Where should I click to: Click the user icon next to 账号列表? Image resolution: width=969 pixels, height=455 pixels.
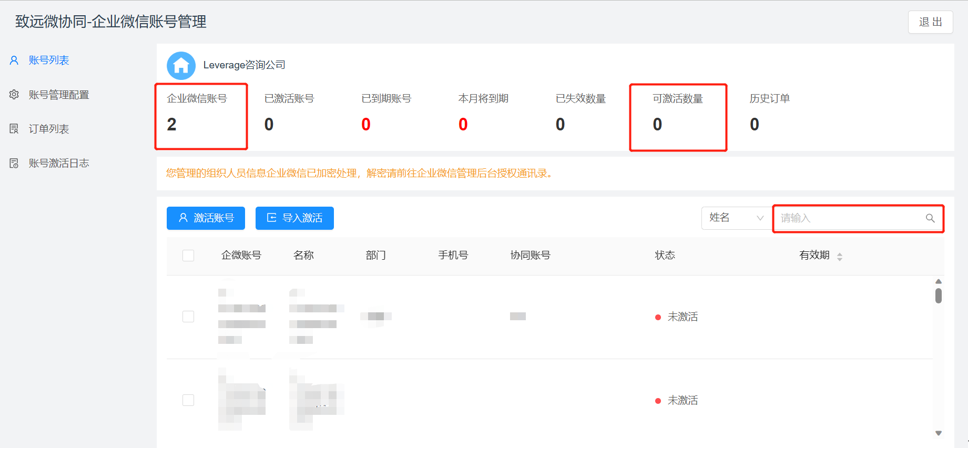coord(14,61)
